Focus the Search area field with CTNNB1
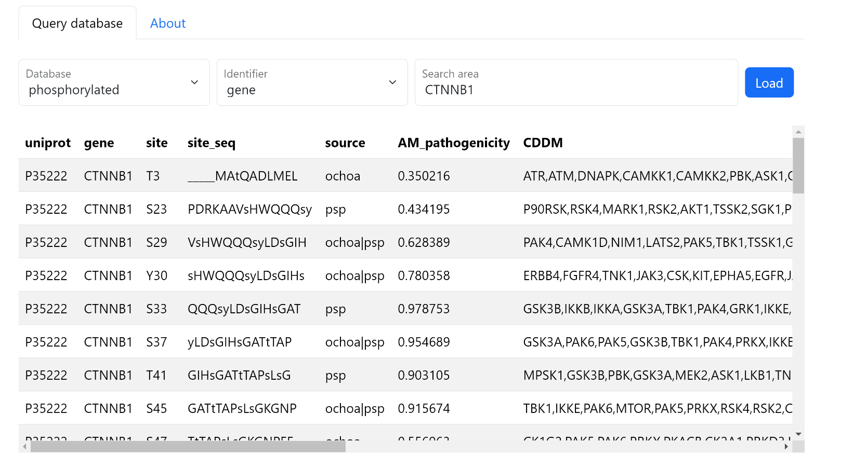Viewport: 854px width, 456px height. [576, 82]
